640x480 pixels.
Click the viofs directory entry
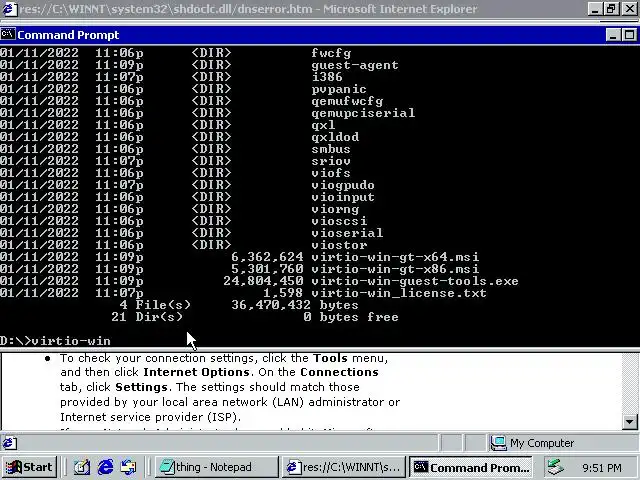(x=331, y=173)
